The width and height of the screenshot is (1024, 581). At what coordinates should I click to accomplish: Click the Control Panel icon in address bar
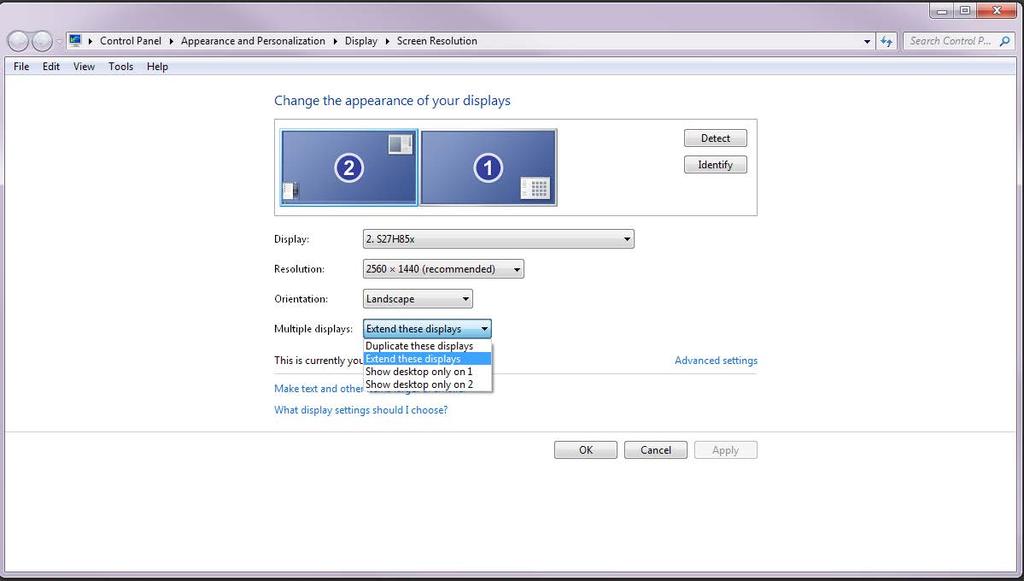point(75,40)
